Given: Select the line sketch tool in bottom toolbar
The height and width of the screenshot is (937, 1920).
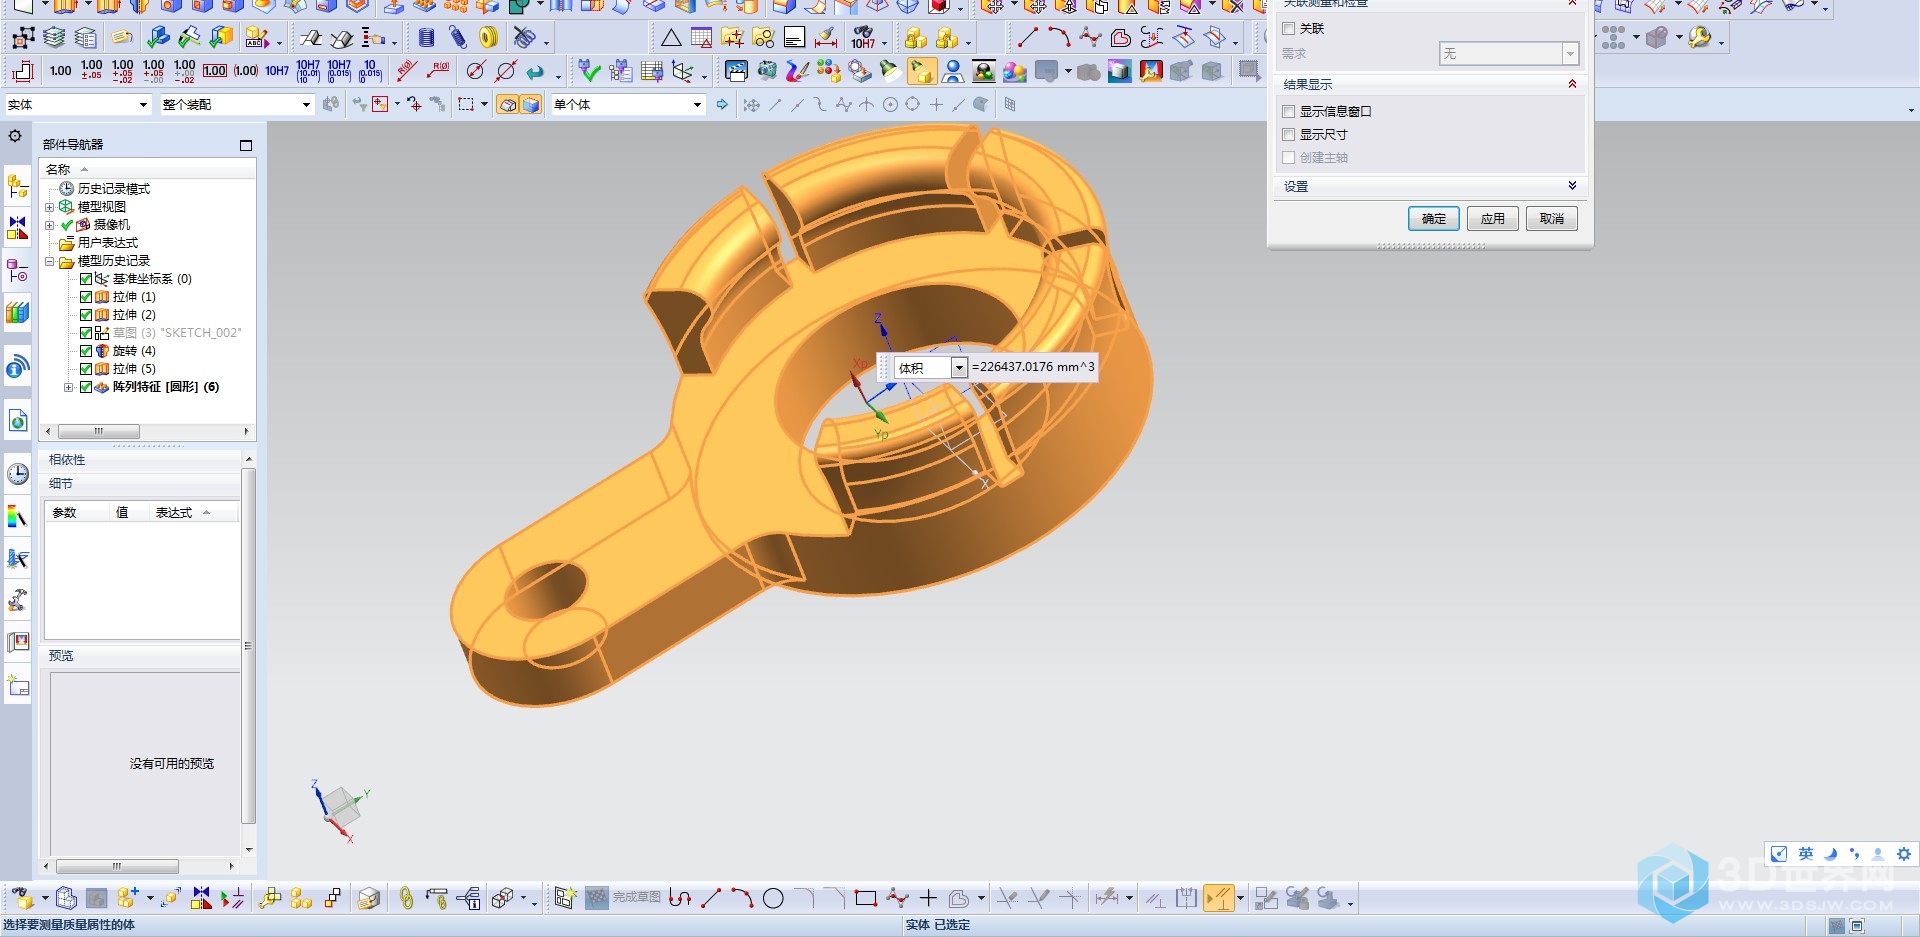Looking at the screenshot, I should [711, 898].
